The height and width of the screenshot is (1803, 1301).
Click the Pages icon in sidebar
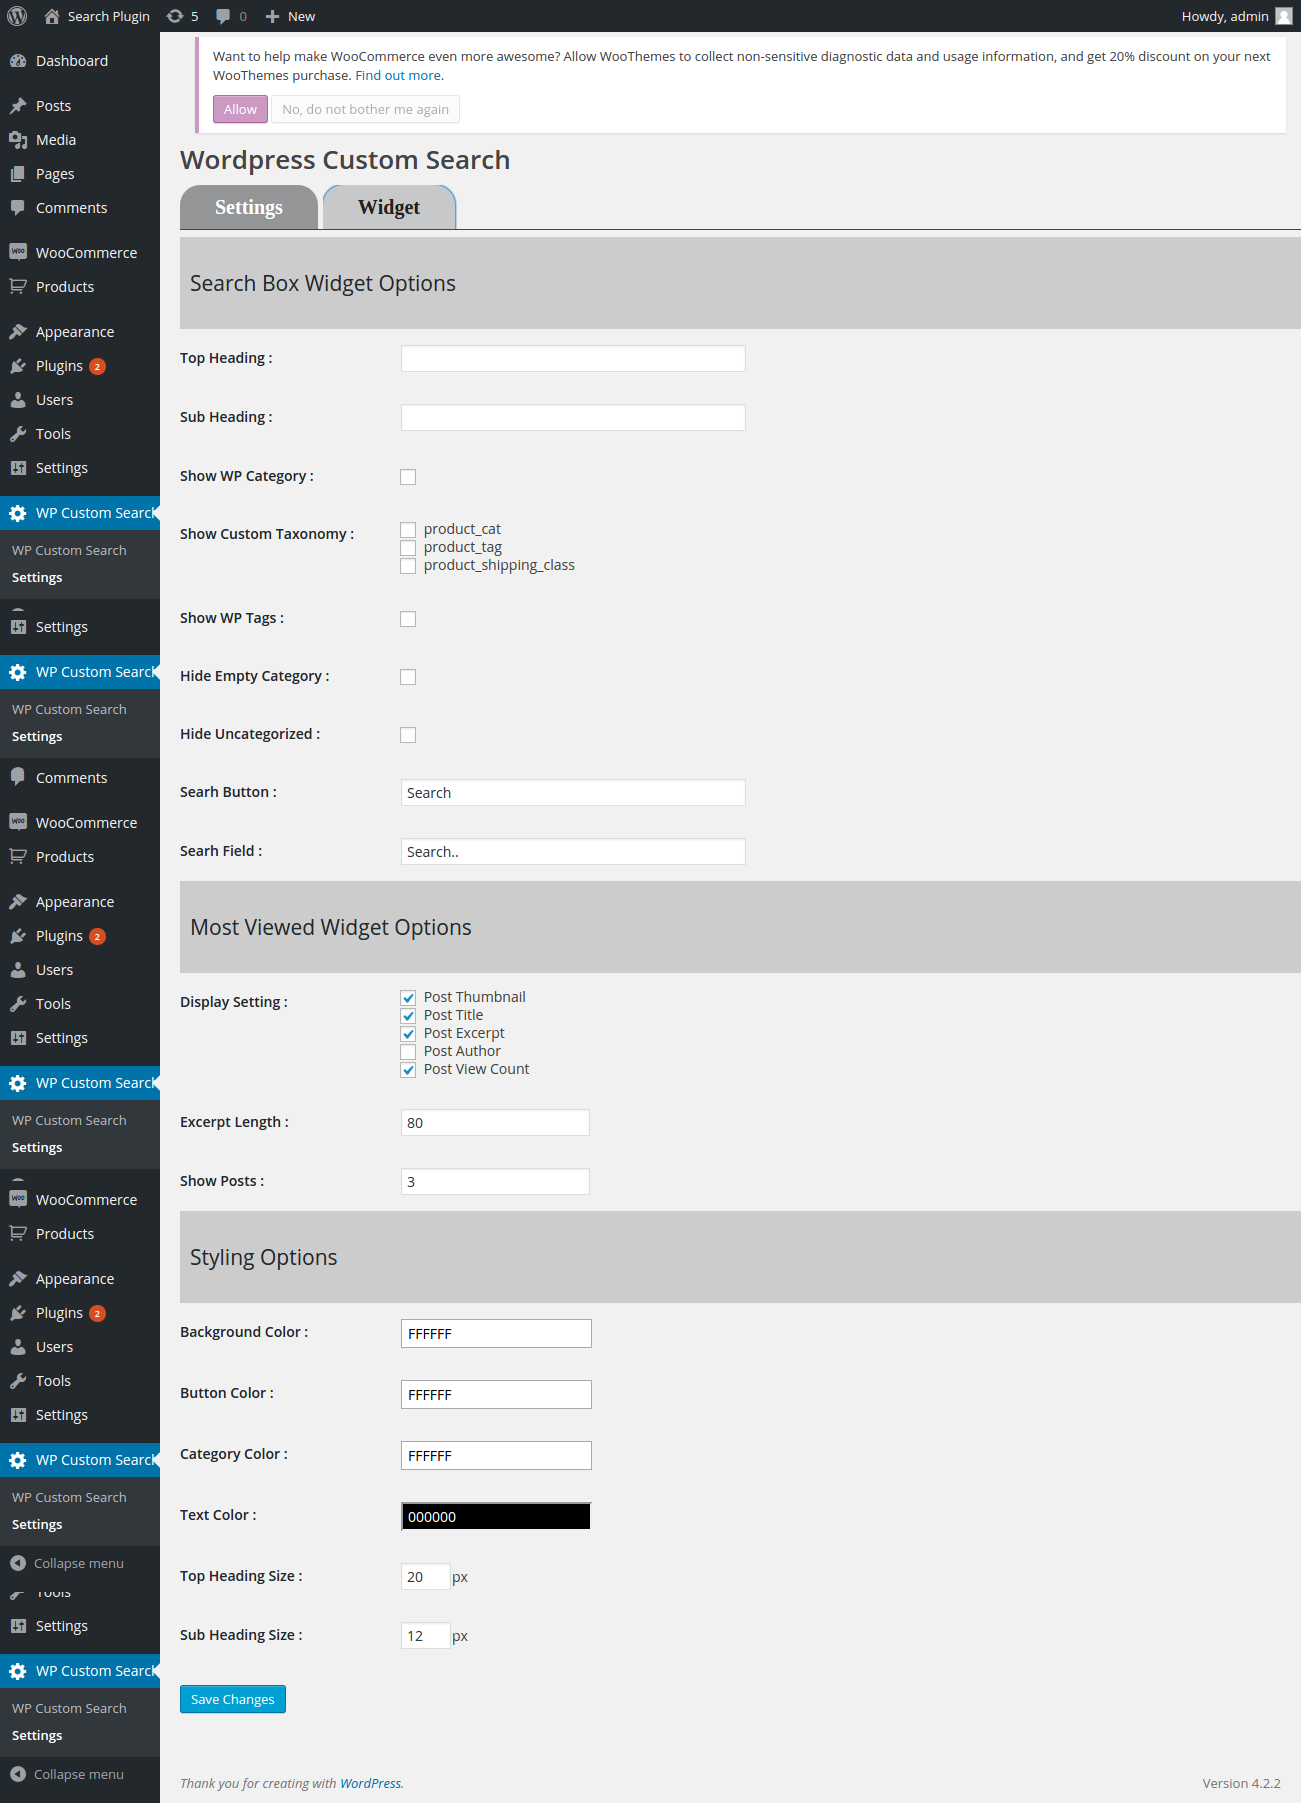(18, 174)
